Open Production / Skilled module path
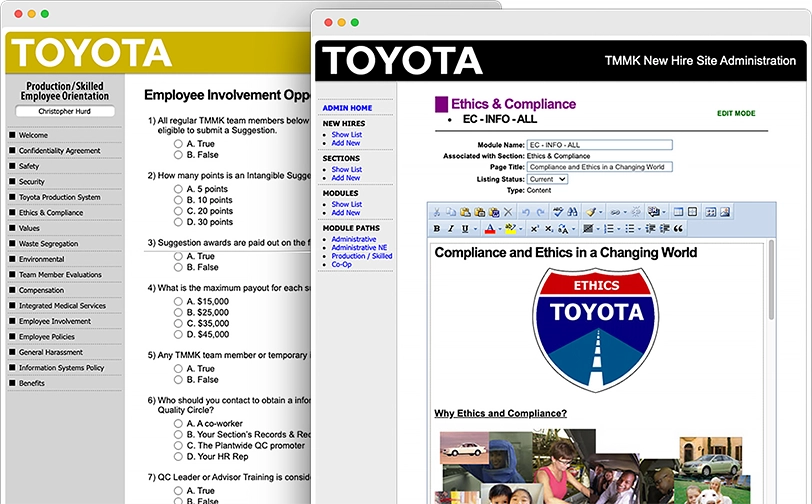Image resolution: width=812 pixels, height=504 pixels. tap(361, 256)
